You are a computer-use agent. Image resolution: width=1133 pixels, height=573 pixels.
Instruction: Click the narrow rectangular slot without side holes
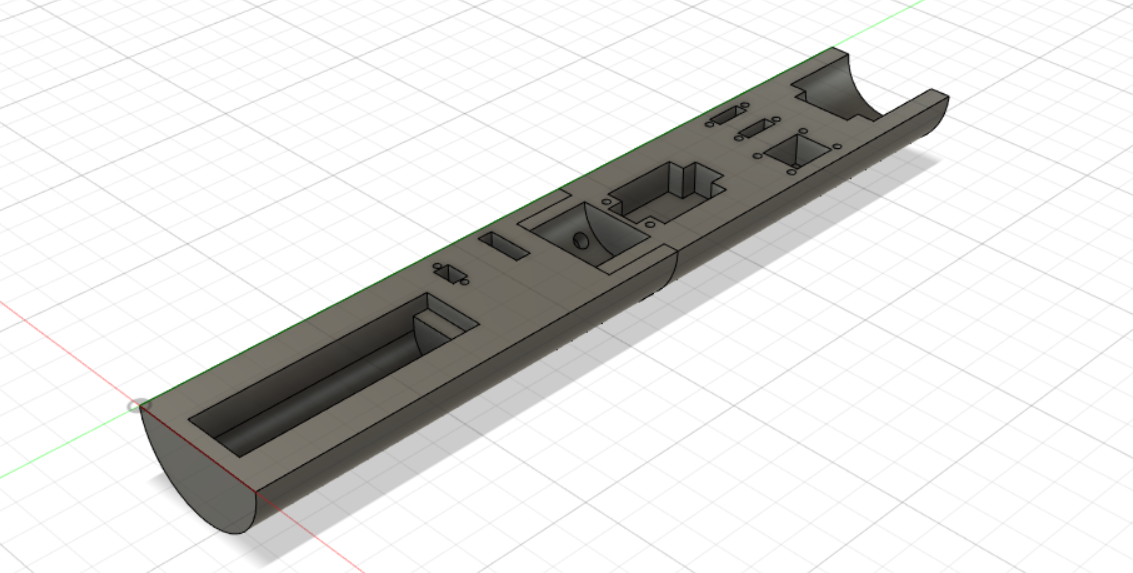tap(503, 246)
